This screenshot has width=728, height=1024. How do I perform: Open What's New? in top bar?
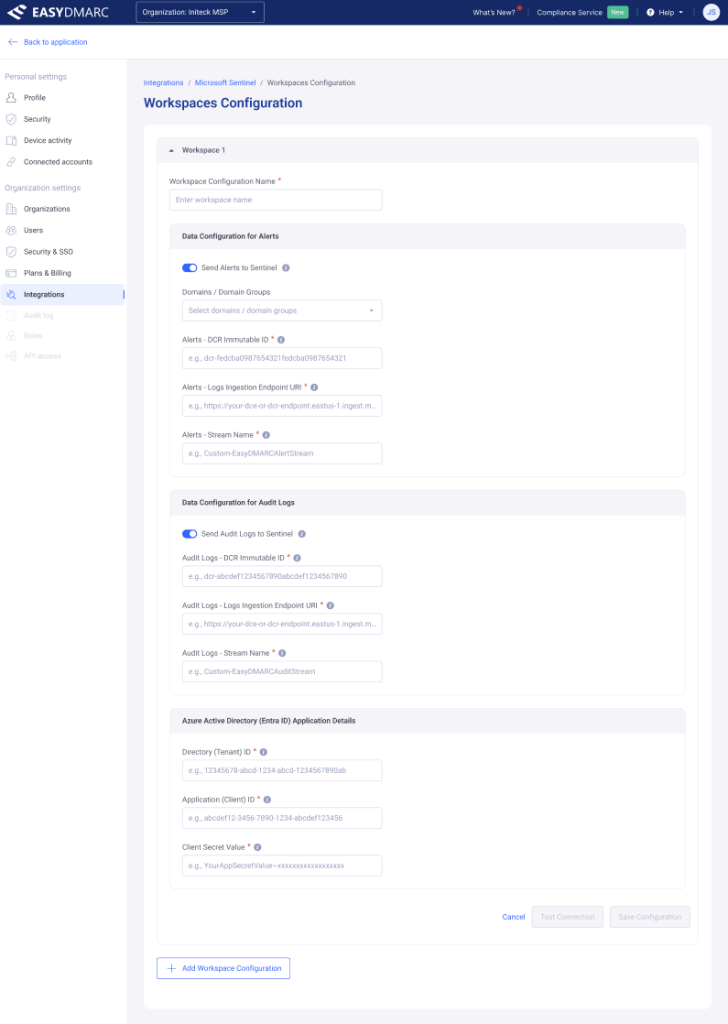pyautogui.click(x=494, y=12)
